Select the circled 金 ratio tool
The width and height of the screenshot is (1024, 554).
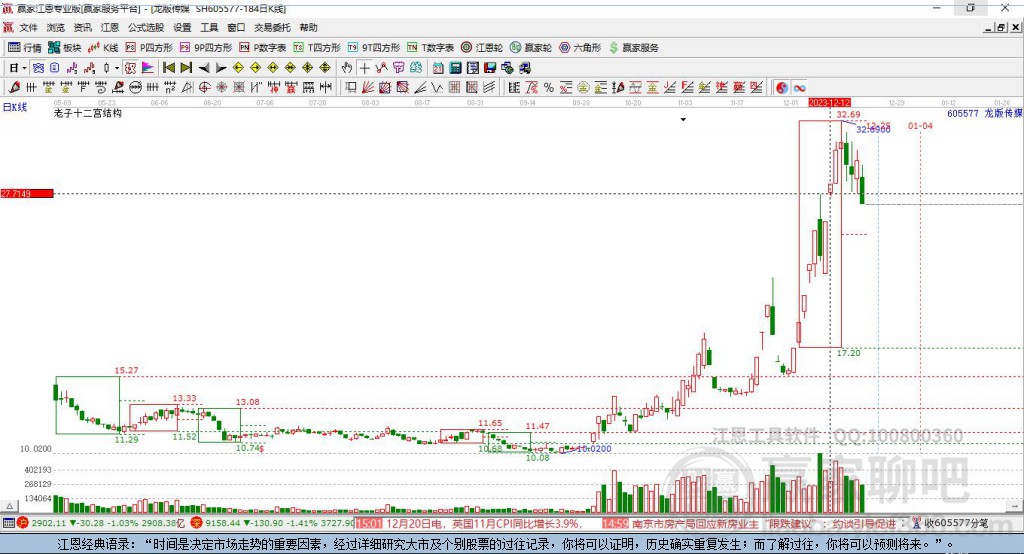point(583,88)
